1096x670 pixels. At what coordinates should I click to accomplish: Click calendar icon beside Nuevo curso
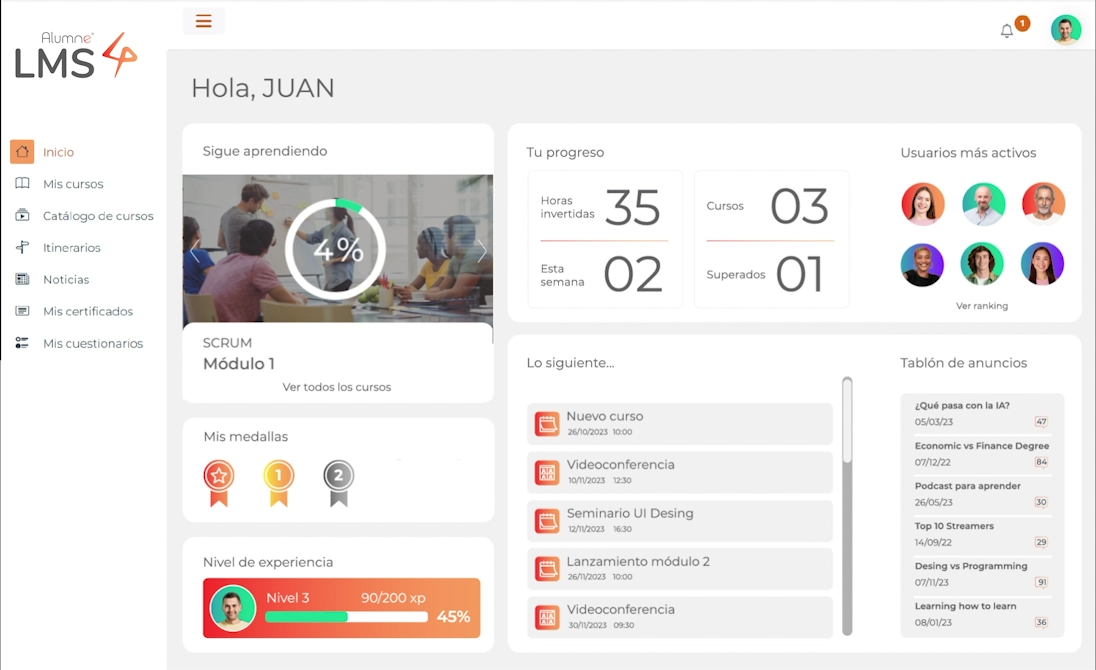point(547,424)
